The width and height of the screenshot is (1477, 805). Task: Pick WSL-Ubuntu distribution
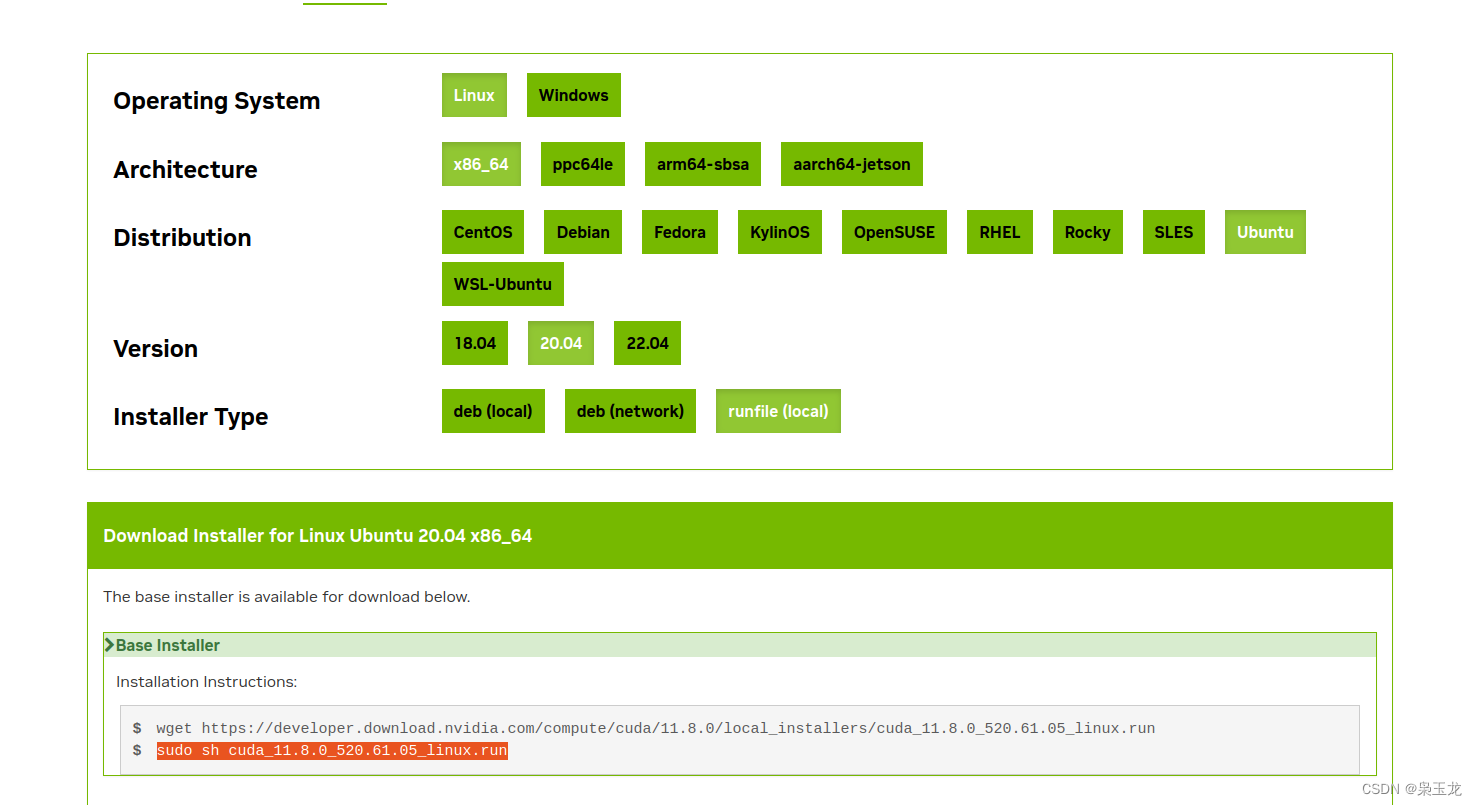503,284
